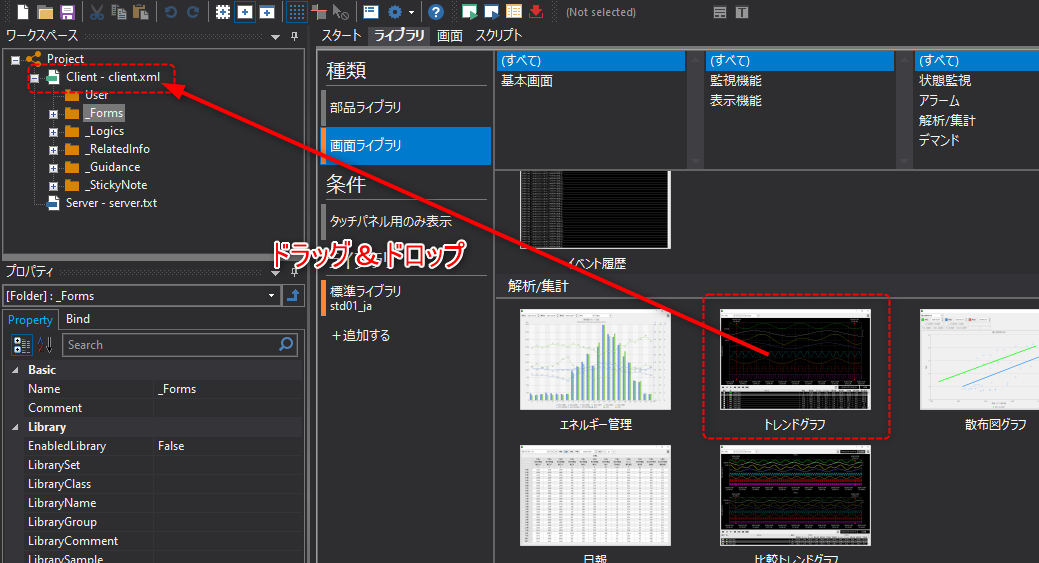Click the blue up-arrow beside folder selector
Viewport: 1039px width, 563px height.
(293, 295)
